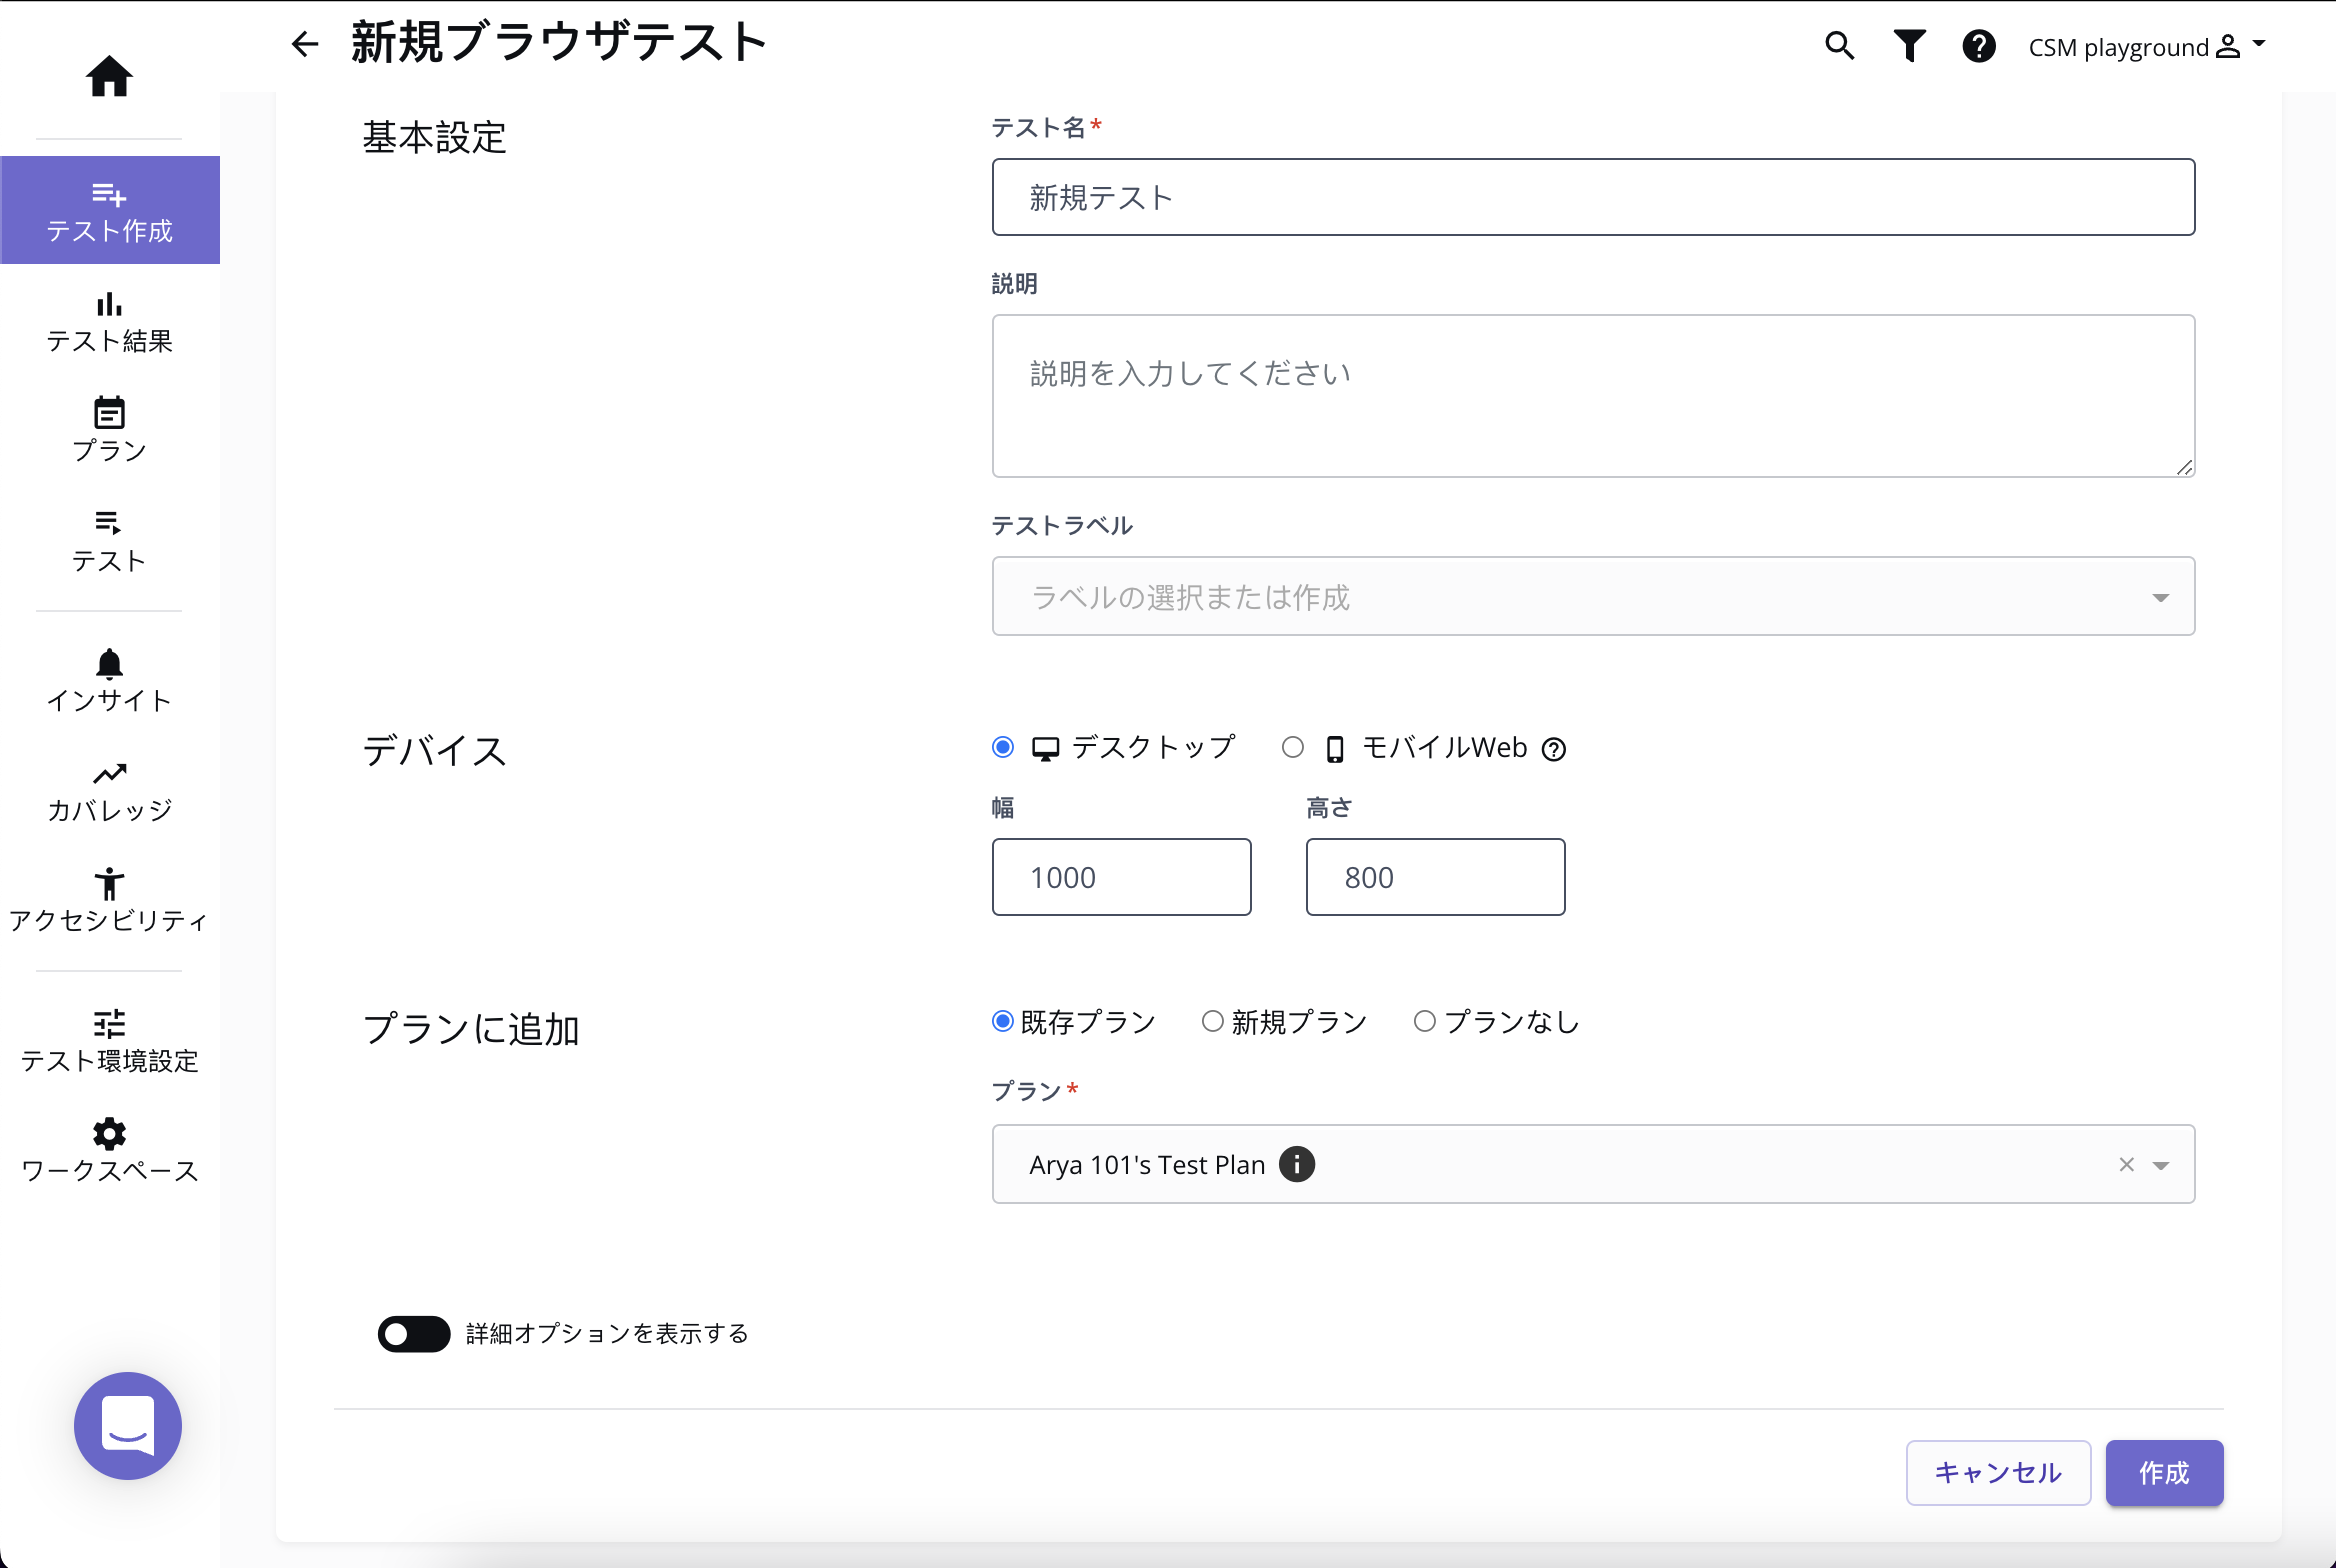Select the モバイルWeb device radio button

pyautogui.click(x=1293, y=747)
